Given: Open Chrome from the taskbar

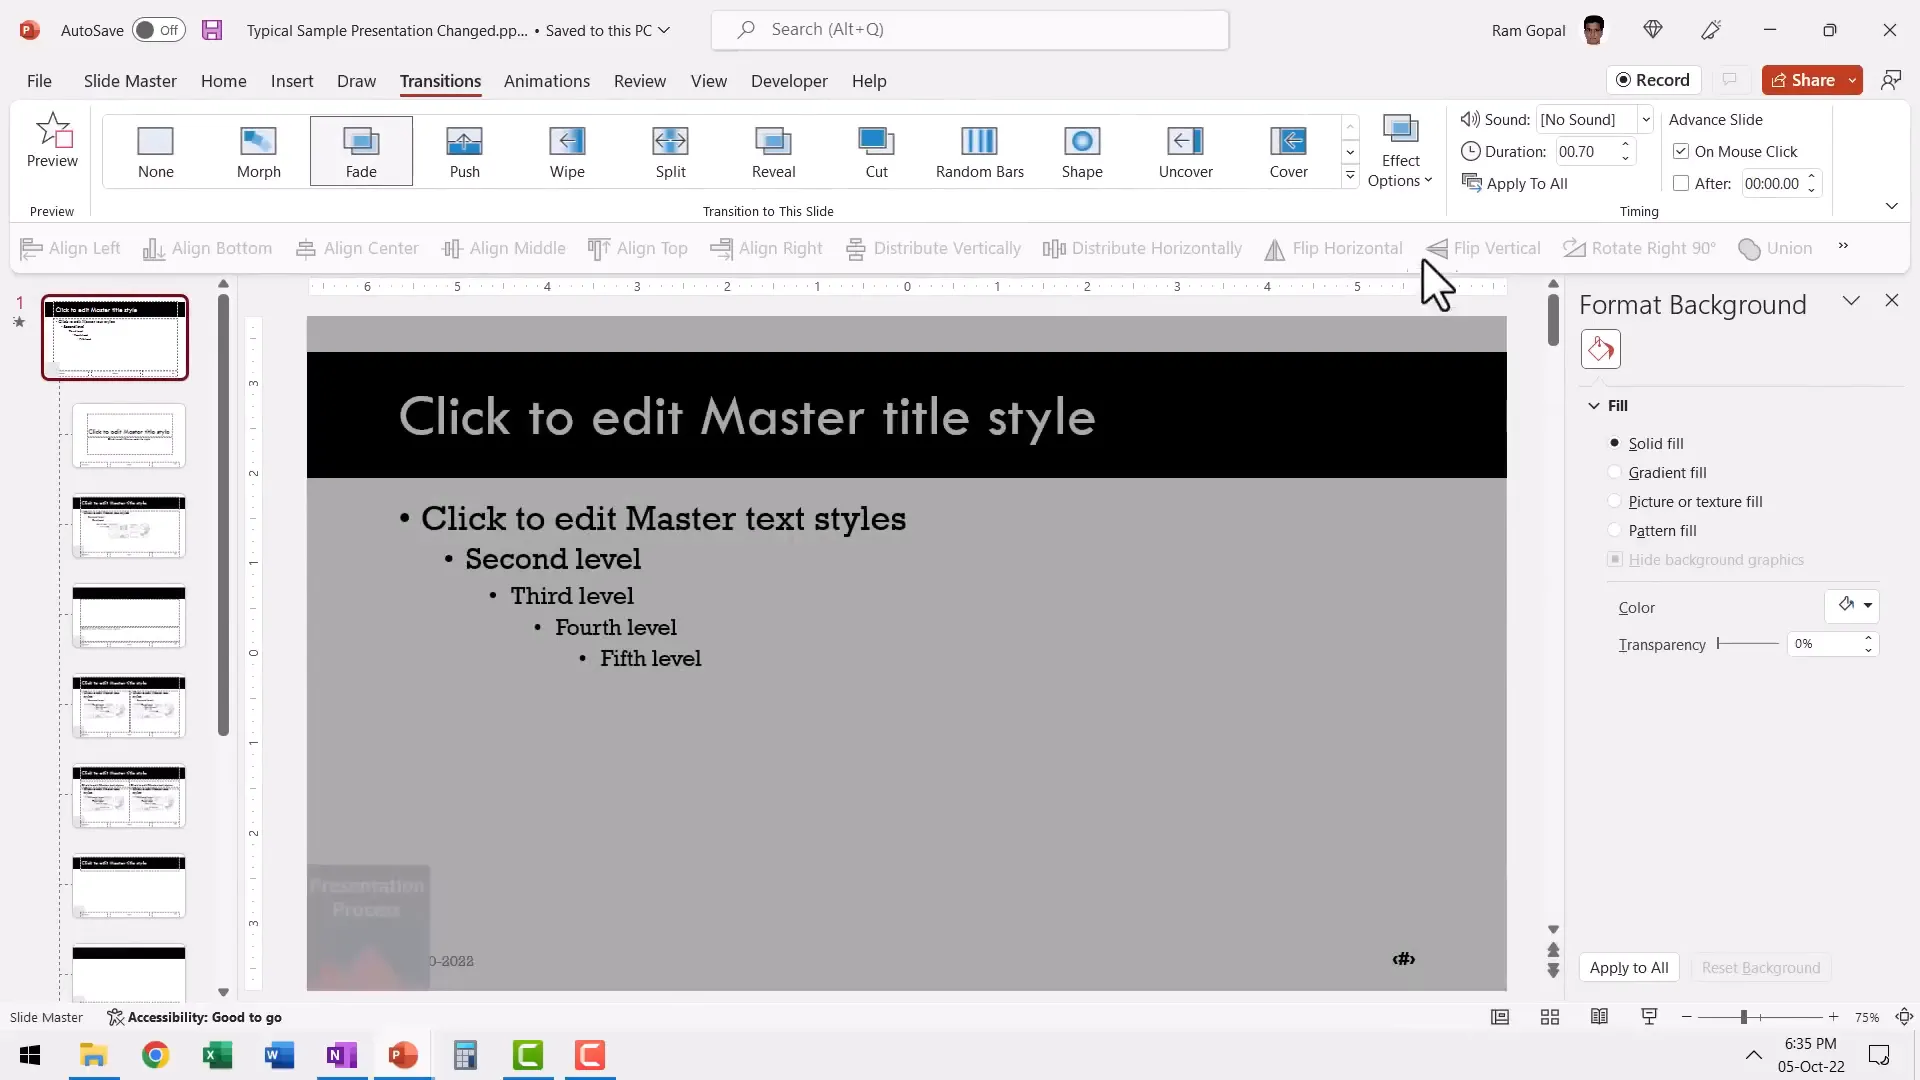Looking at the screenshot, I should pos(155,1055).
